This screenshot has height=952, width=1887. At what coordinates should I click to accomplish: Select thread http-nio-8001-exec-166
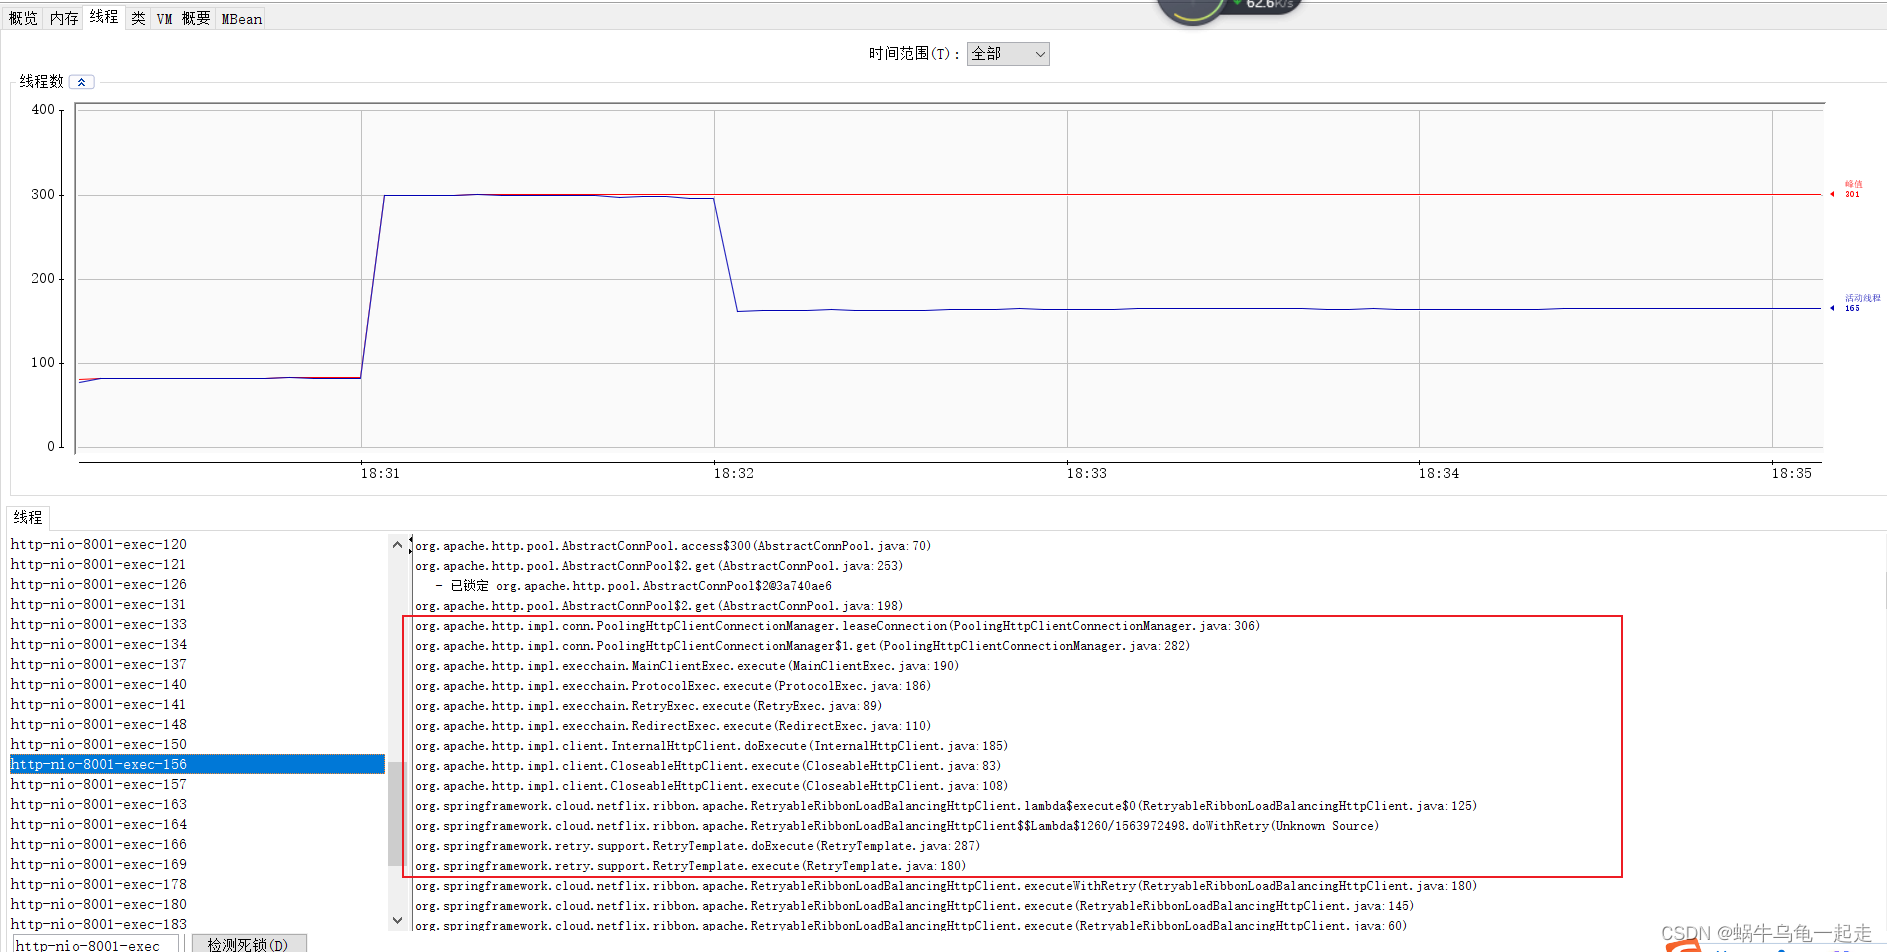click(x=197, y=844)
